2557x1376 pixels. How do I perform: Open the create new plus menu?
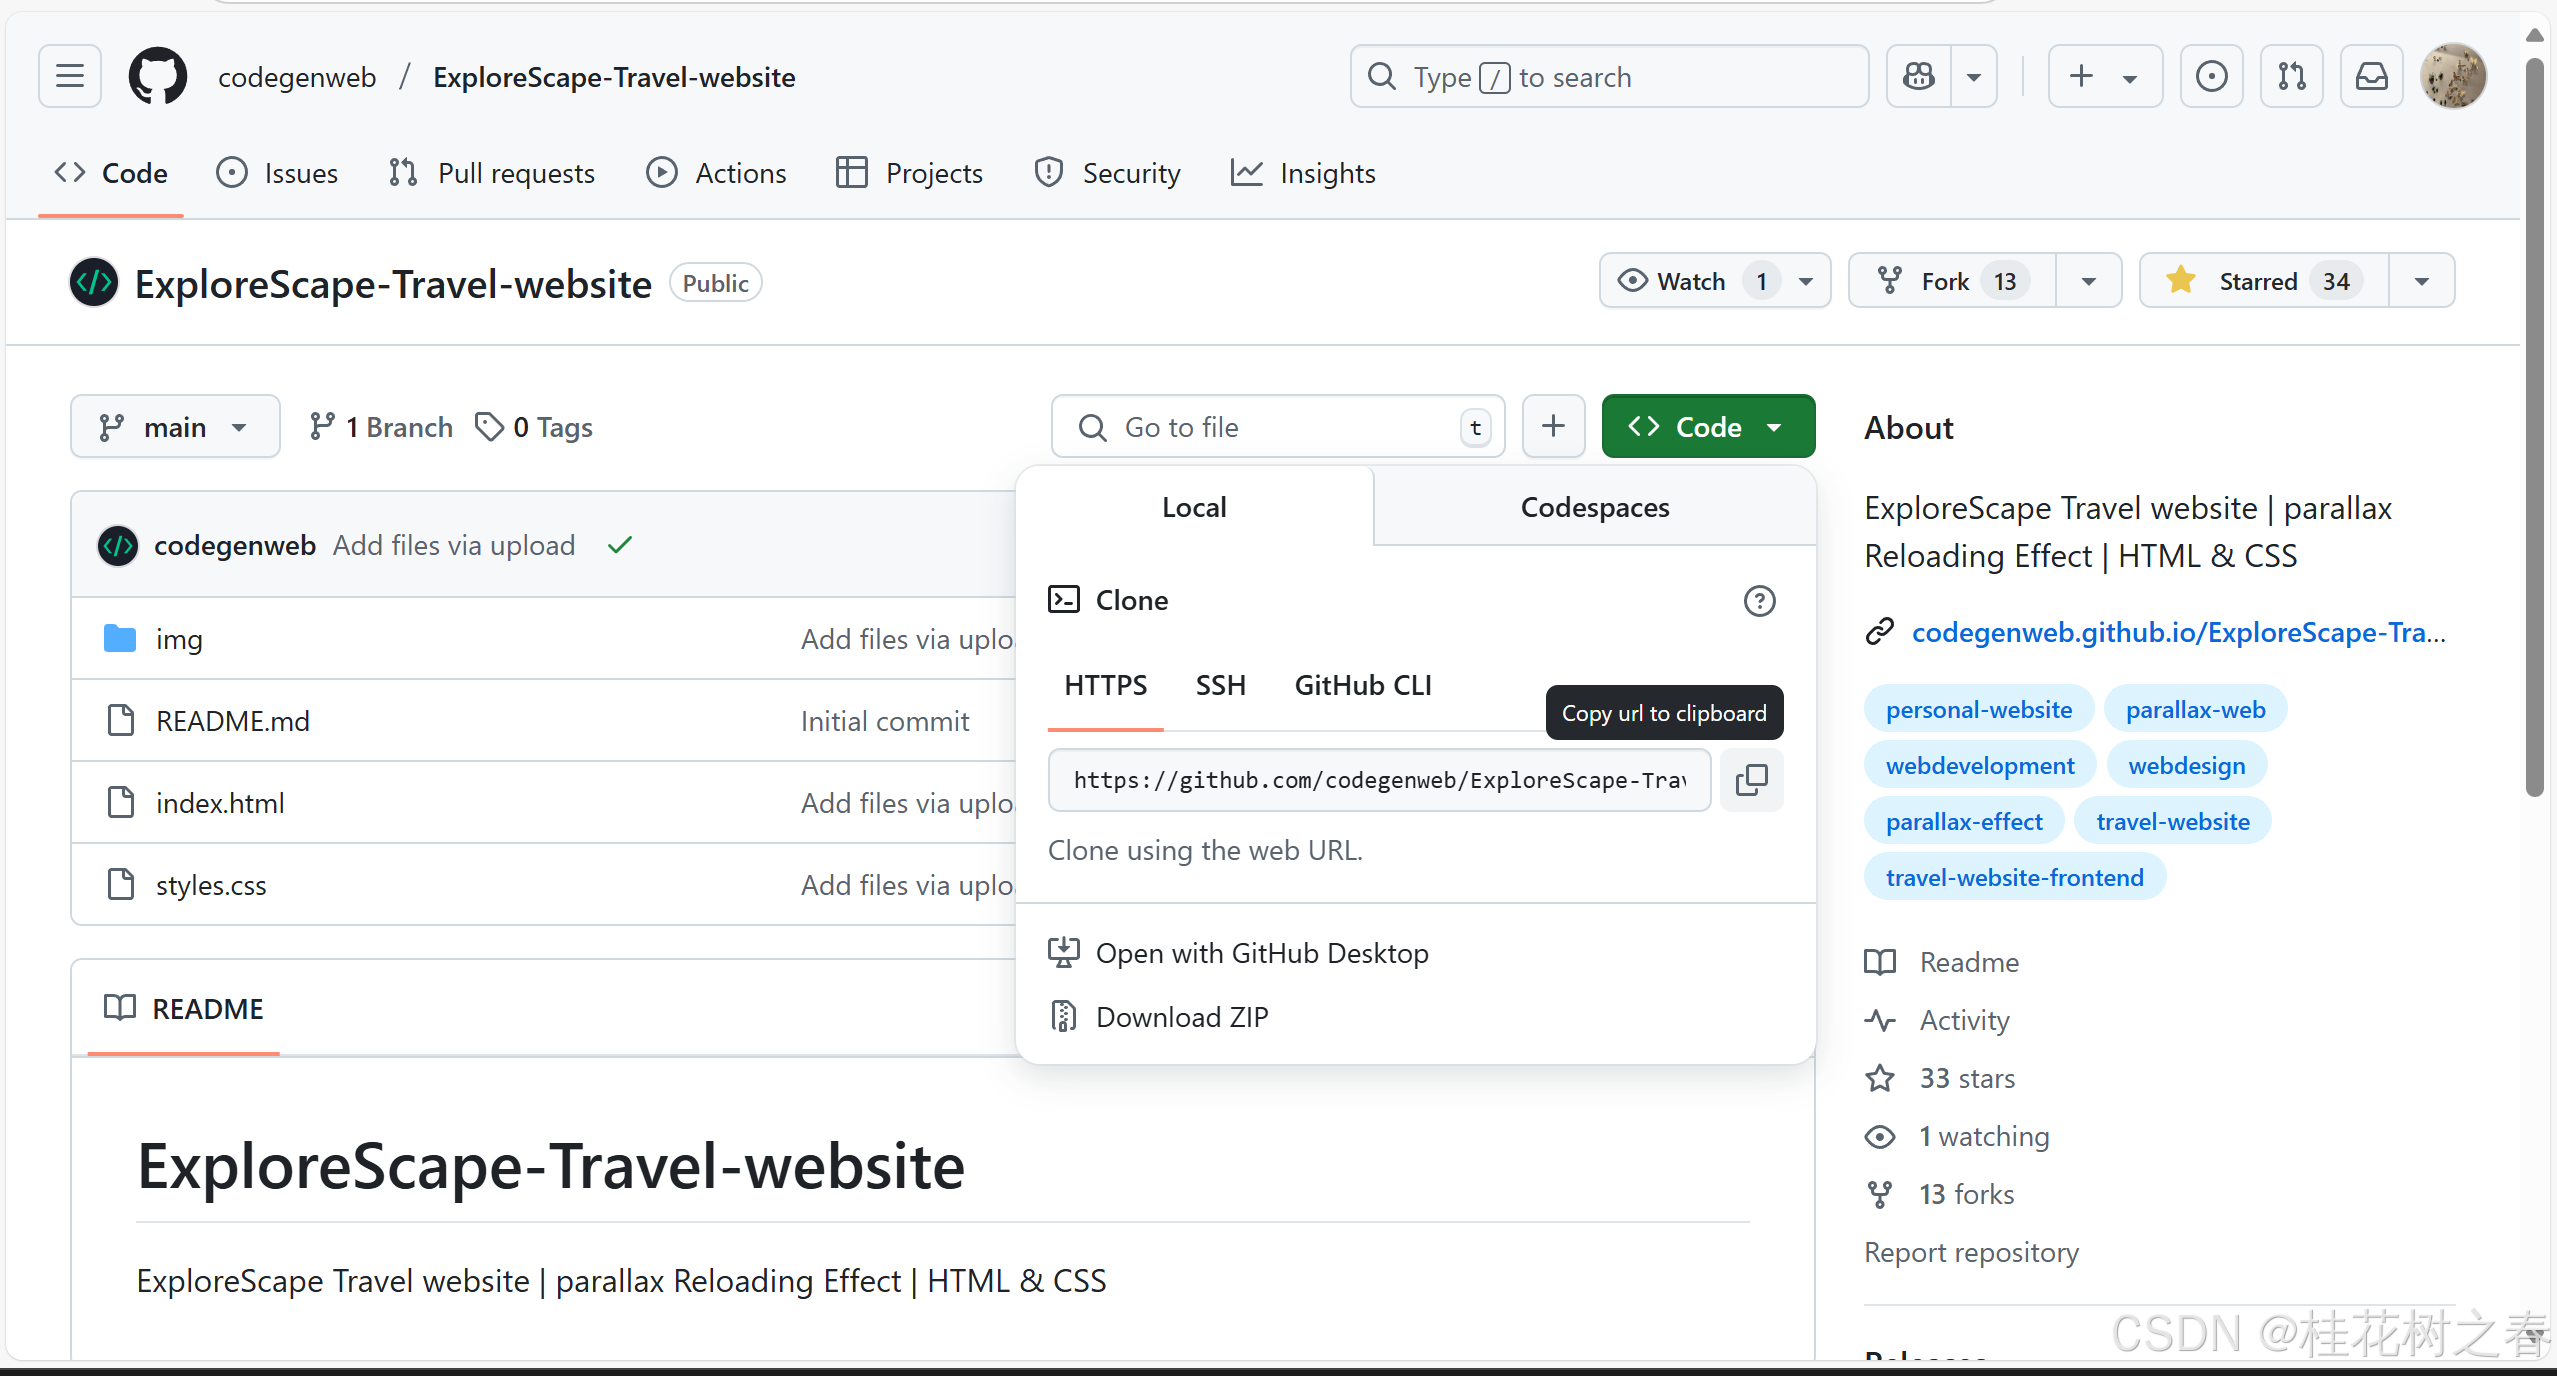point(2104,76)
